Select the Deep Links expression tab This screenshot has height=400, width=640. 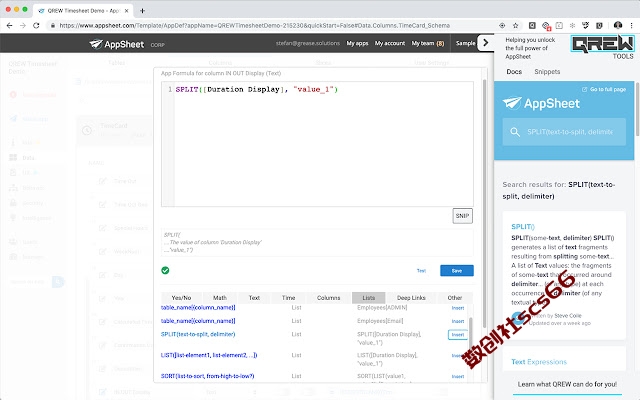click(x=411, y=298)
